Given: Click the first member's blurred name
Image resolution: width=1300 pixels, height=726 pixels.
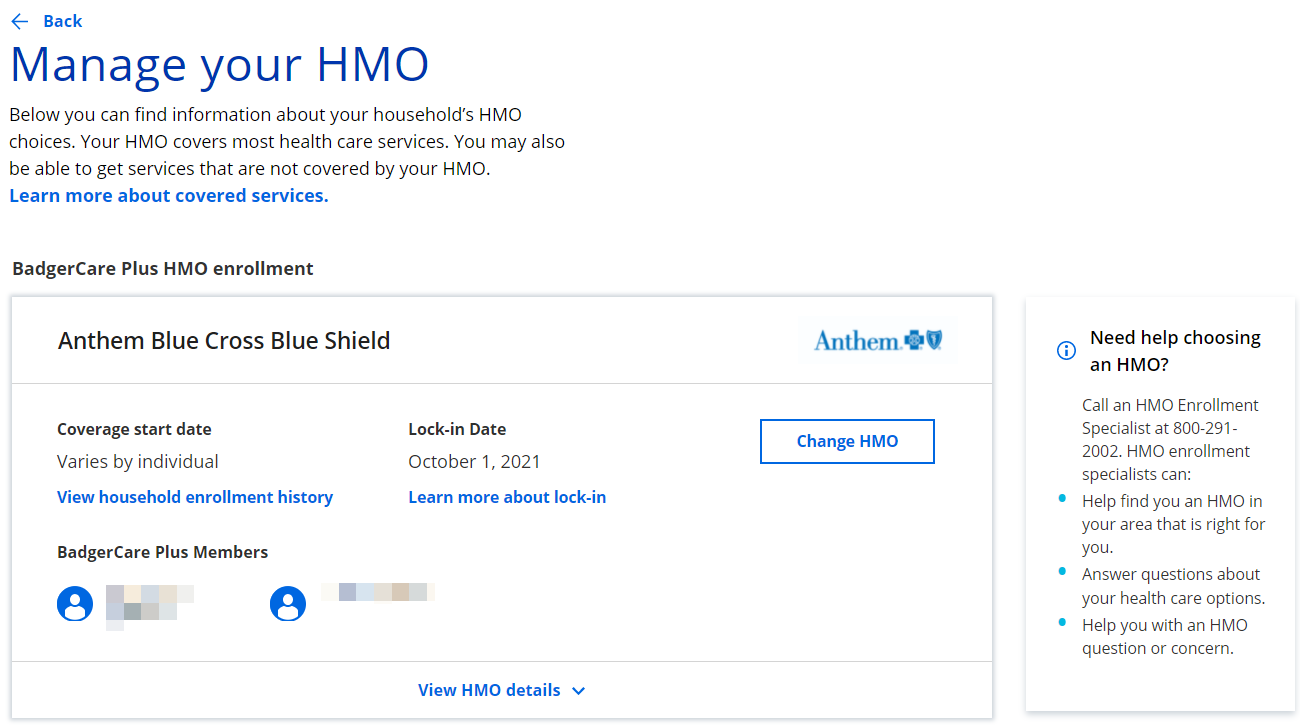Looking at the screenshot, I should [148, 603].
